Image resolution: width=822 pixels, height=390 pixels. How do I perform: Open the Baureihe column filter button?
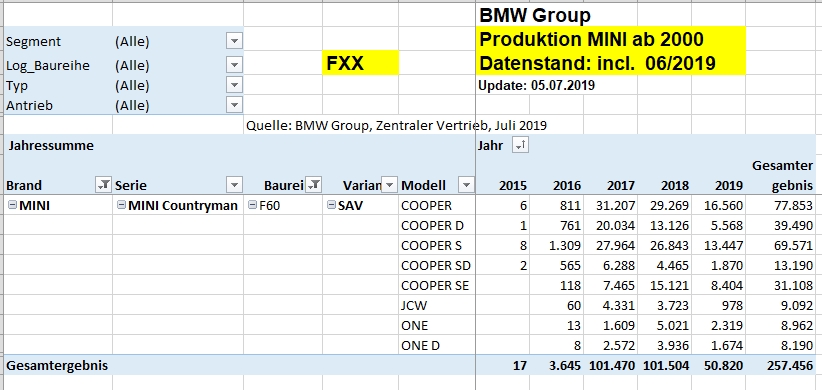click(x=314, y=184)
